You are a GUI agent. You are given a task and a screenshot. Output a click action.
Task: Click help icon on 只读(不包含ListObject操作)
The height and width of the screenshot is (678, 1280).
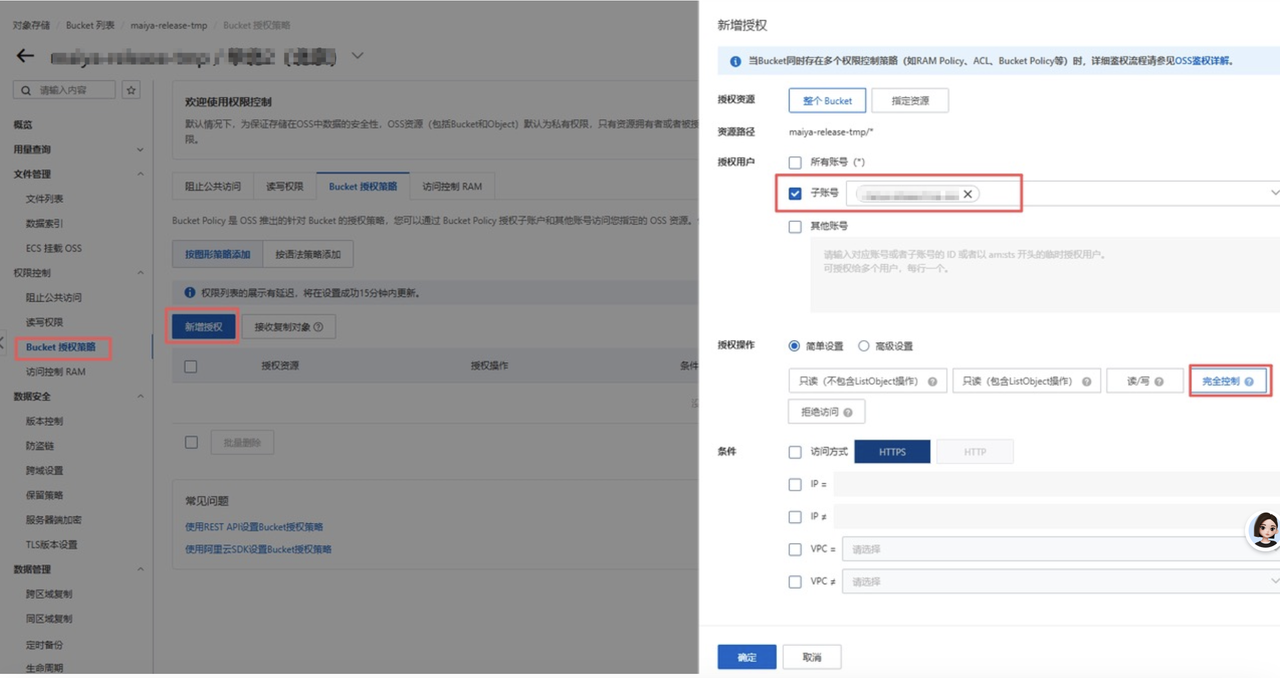click(932, 381)
